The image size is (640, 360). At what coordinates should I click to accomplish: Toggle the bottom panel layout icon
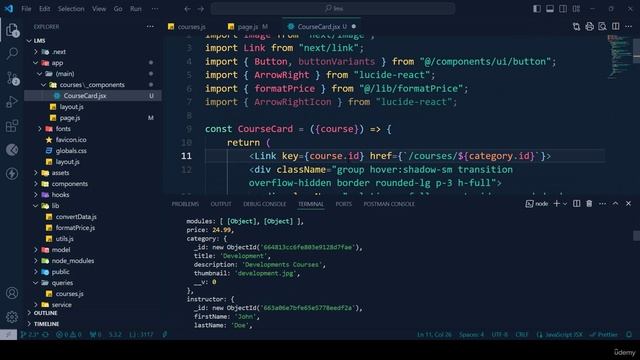(550, 9)
